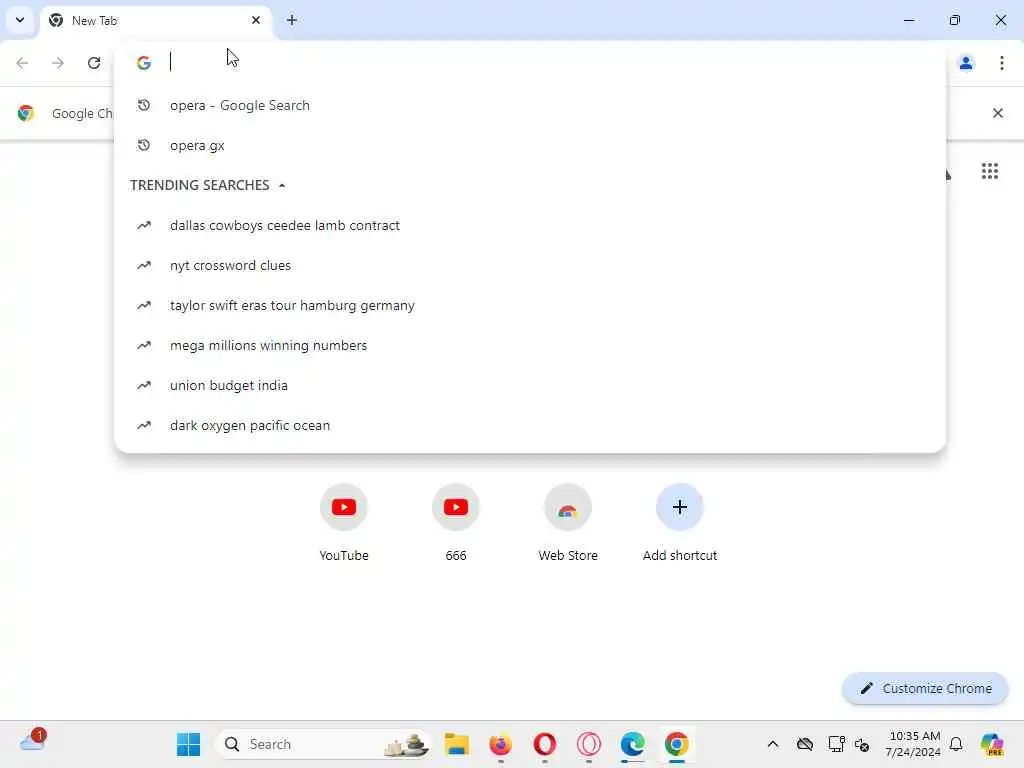Image resolution: width=1024 pixels, height=768 pixels.
Task: Click the network display tray icon
Action: 836,744
